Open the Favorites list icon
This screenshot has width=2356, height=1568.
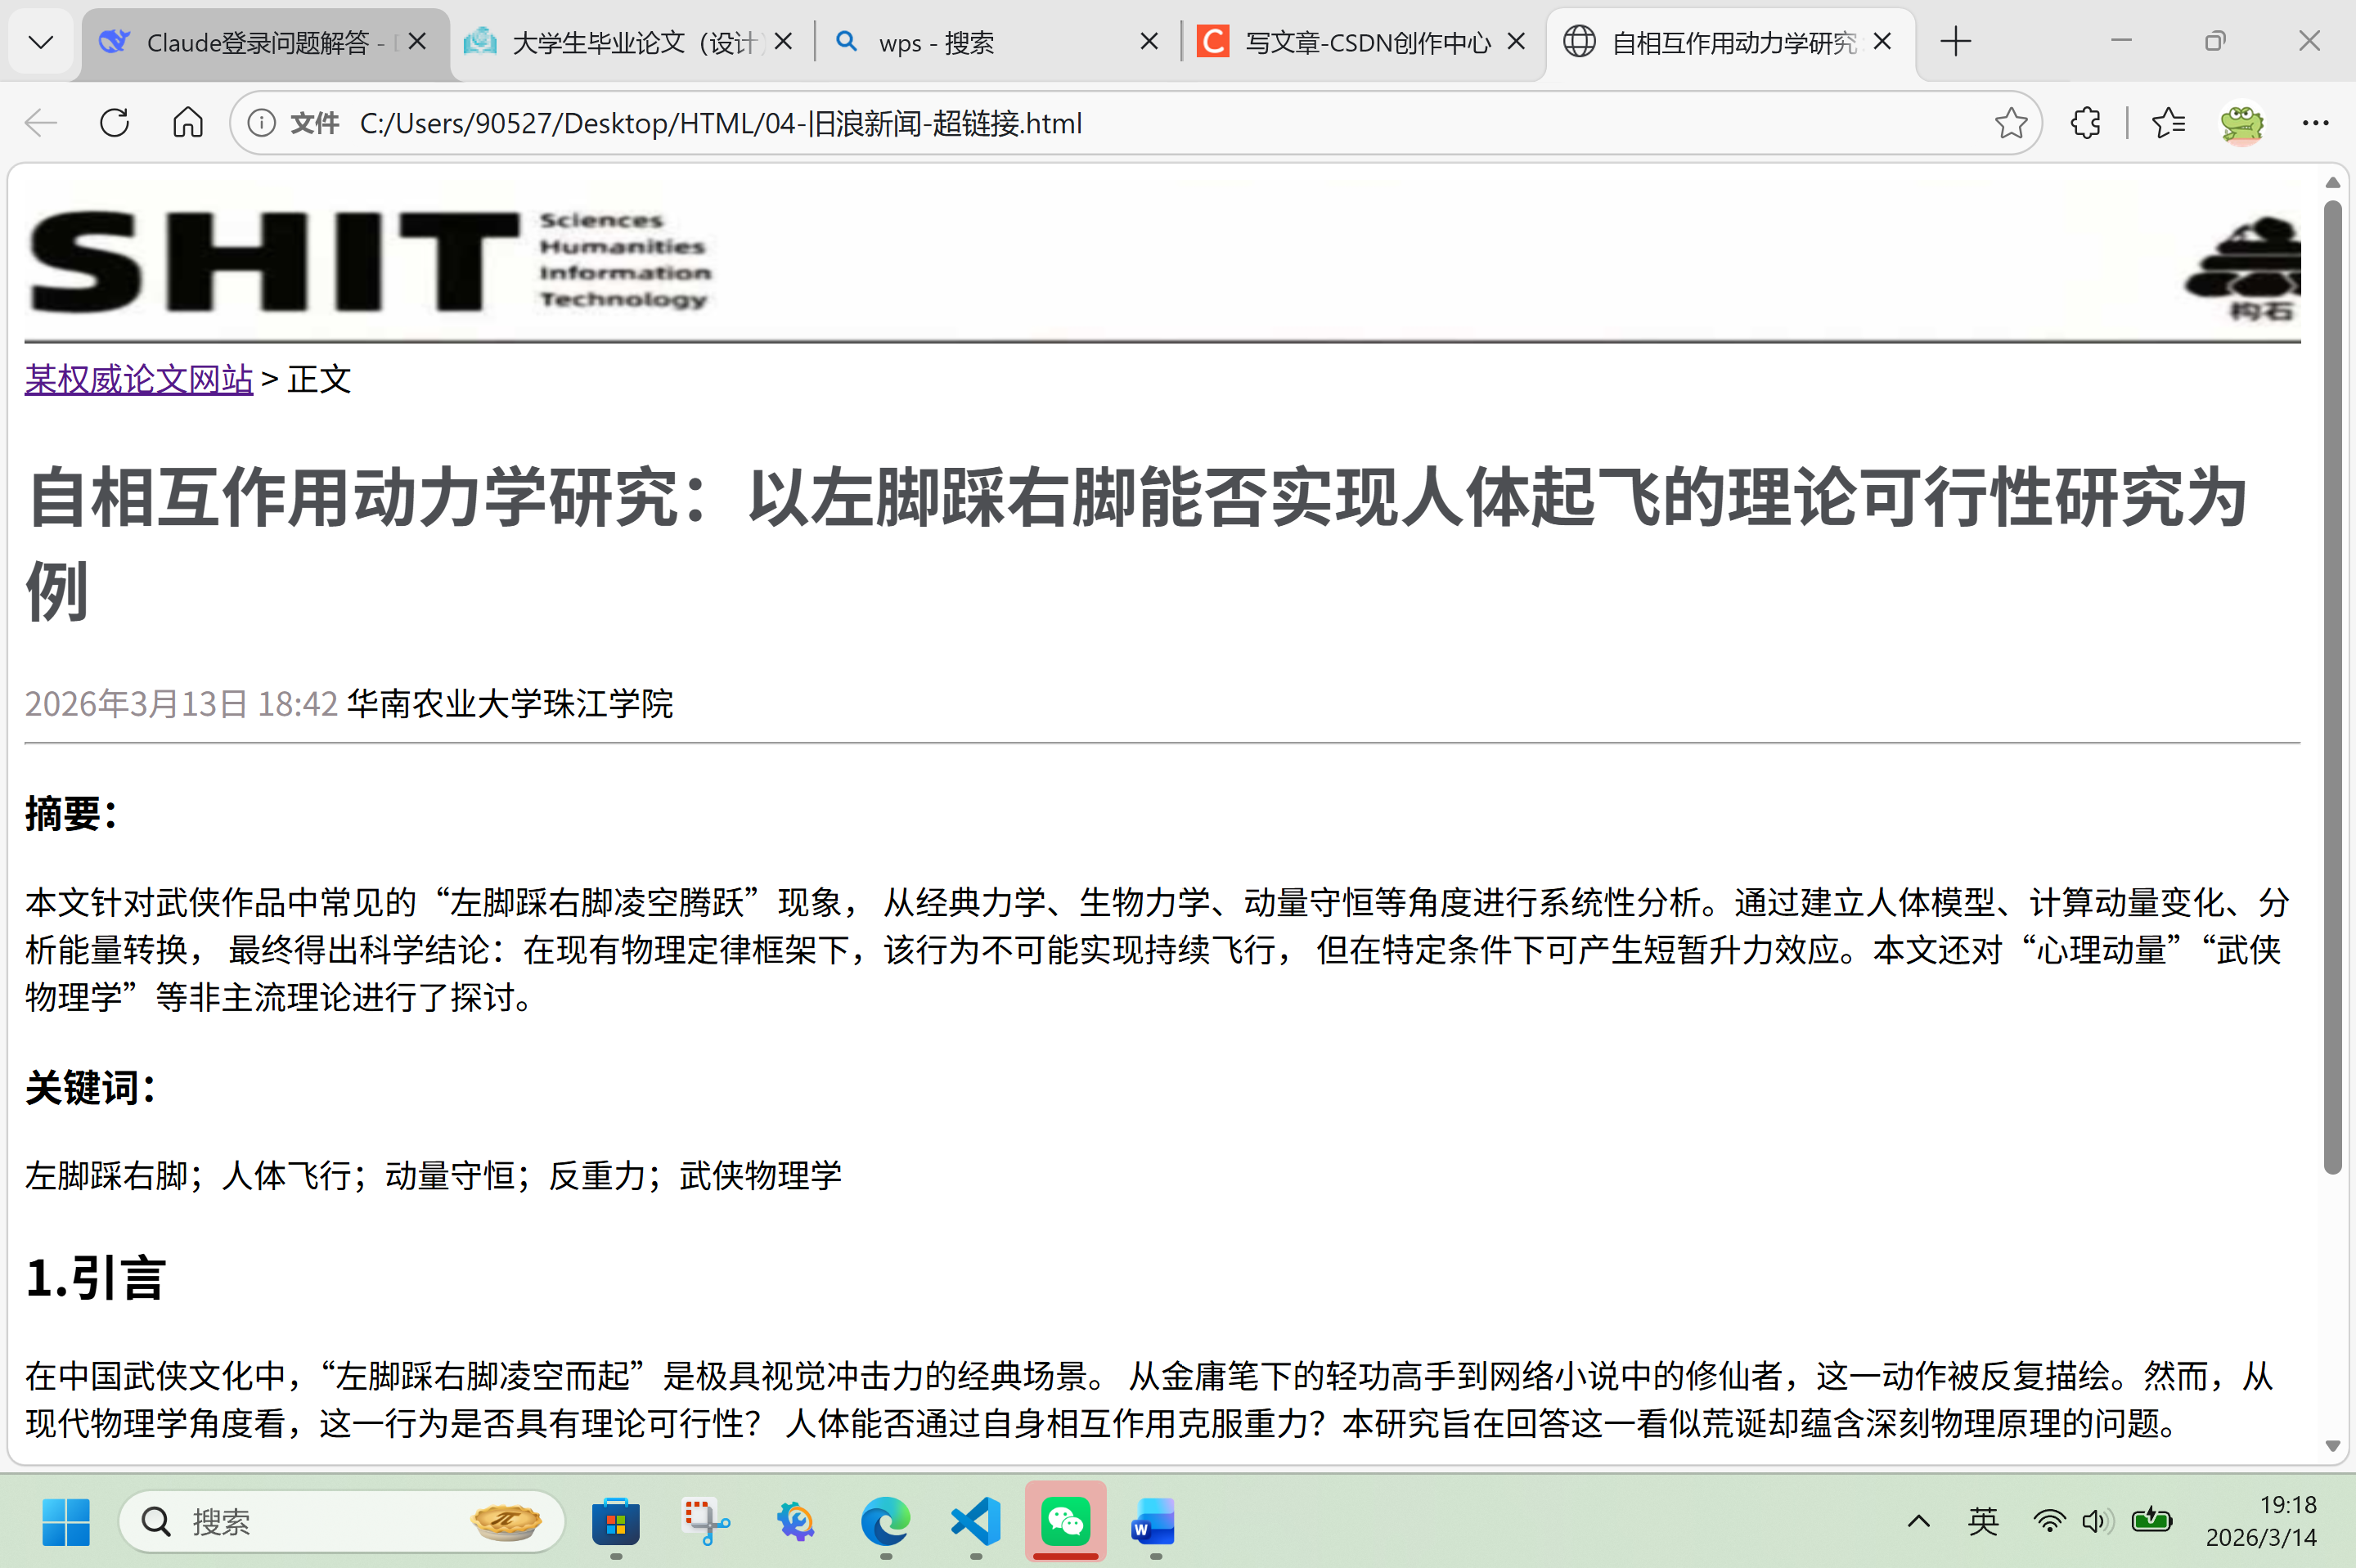pyautogui.click(x=2168, y=123)
